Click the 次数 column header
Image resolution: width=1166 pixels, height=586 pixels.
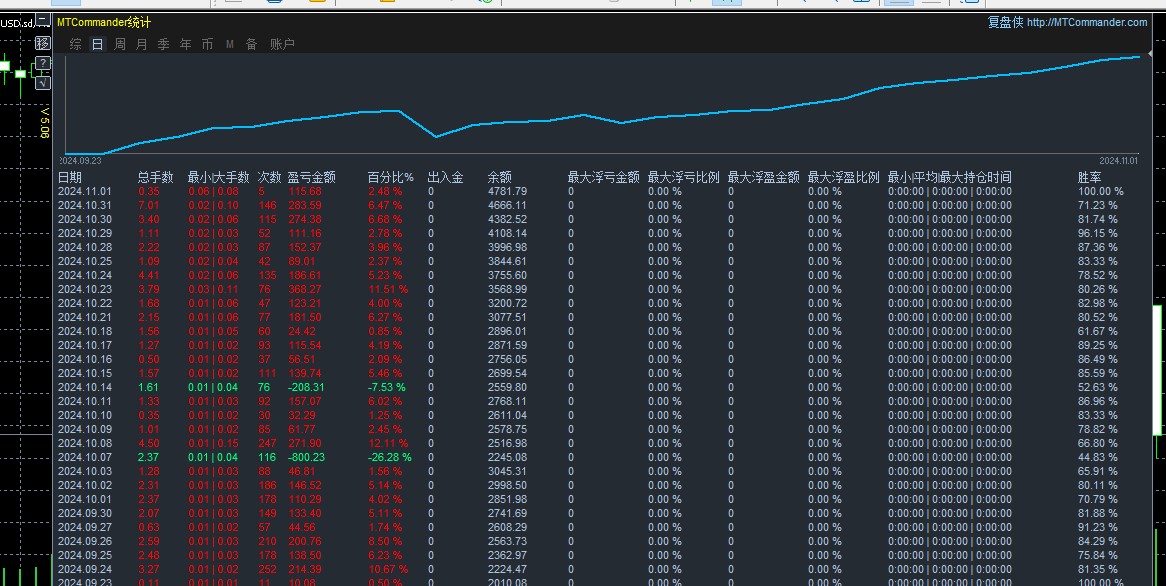pos(269,177)
